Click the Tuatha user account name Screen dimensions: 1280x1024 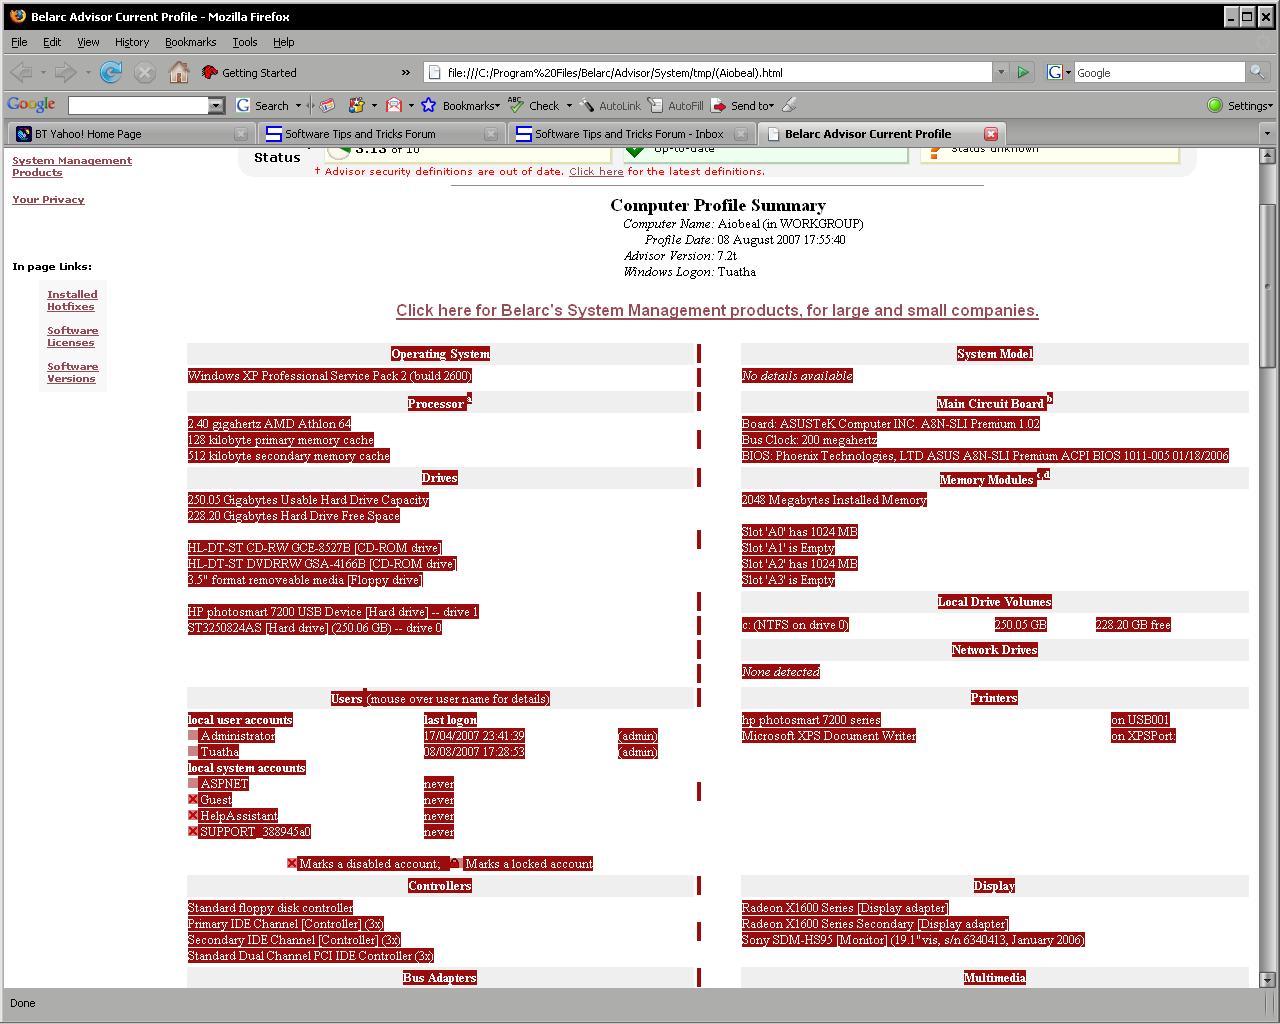click(219, 752)
